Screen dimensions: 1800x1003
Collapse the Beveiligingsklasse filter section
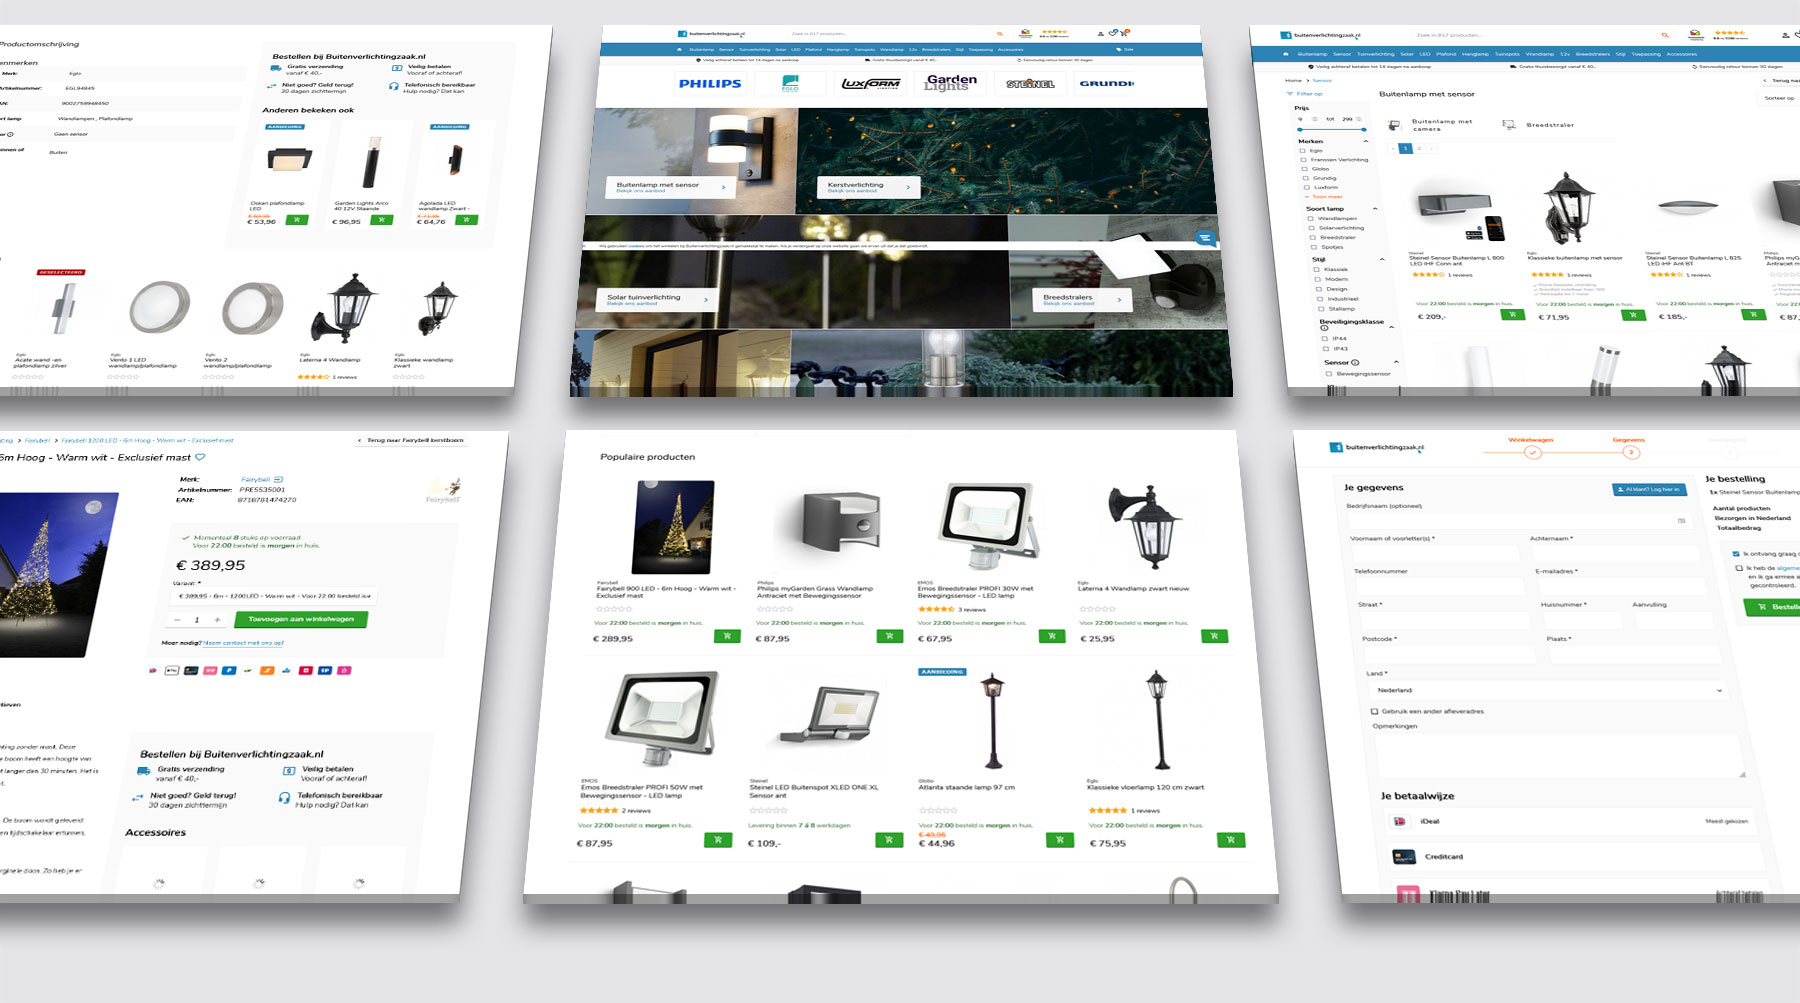tap(1391, 327)
